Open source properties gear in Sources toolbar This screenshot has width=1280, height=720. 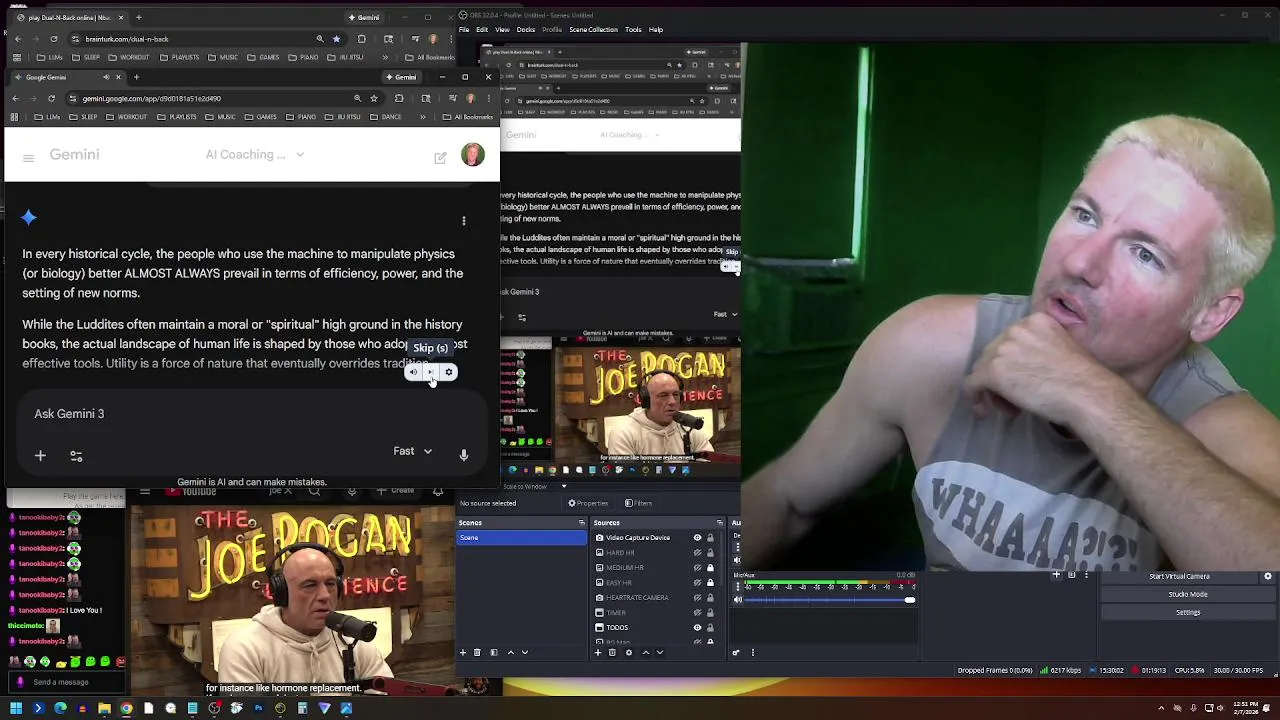(x=628, y=652)
